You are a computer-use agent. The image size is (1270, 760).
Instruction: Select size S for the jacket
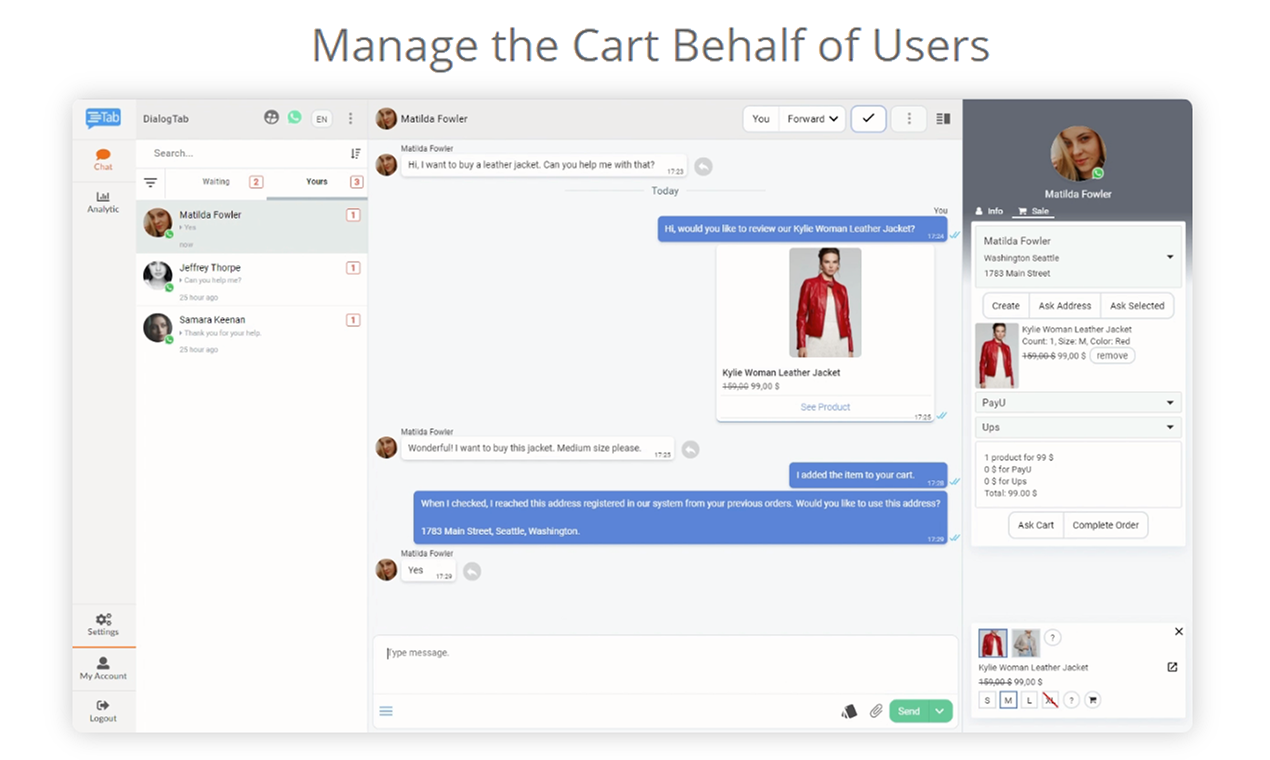[x=987, y=700]
